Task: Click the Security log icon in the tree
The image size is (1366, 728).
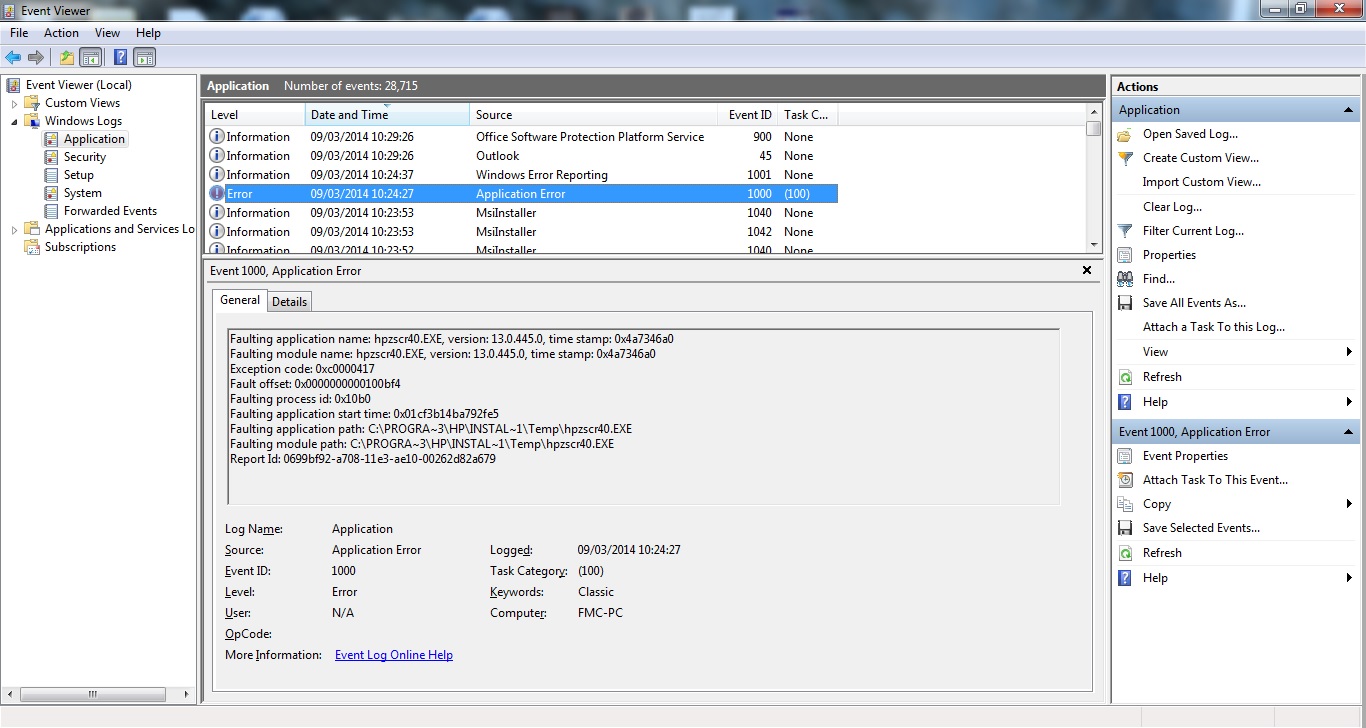Action: point(52,157)
